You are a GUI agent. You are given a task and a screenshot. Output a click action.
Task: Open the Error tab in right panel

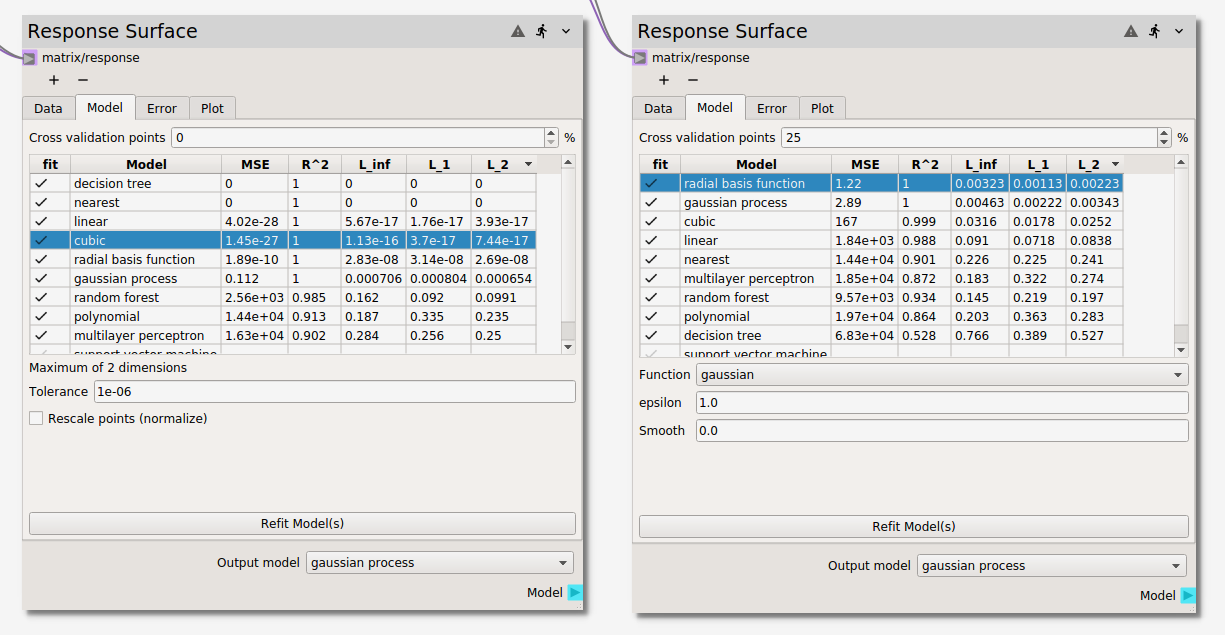click(771, 108)
